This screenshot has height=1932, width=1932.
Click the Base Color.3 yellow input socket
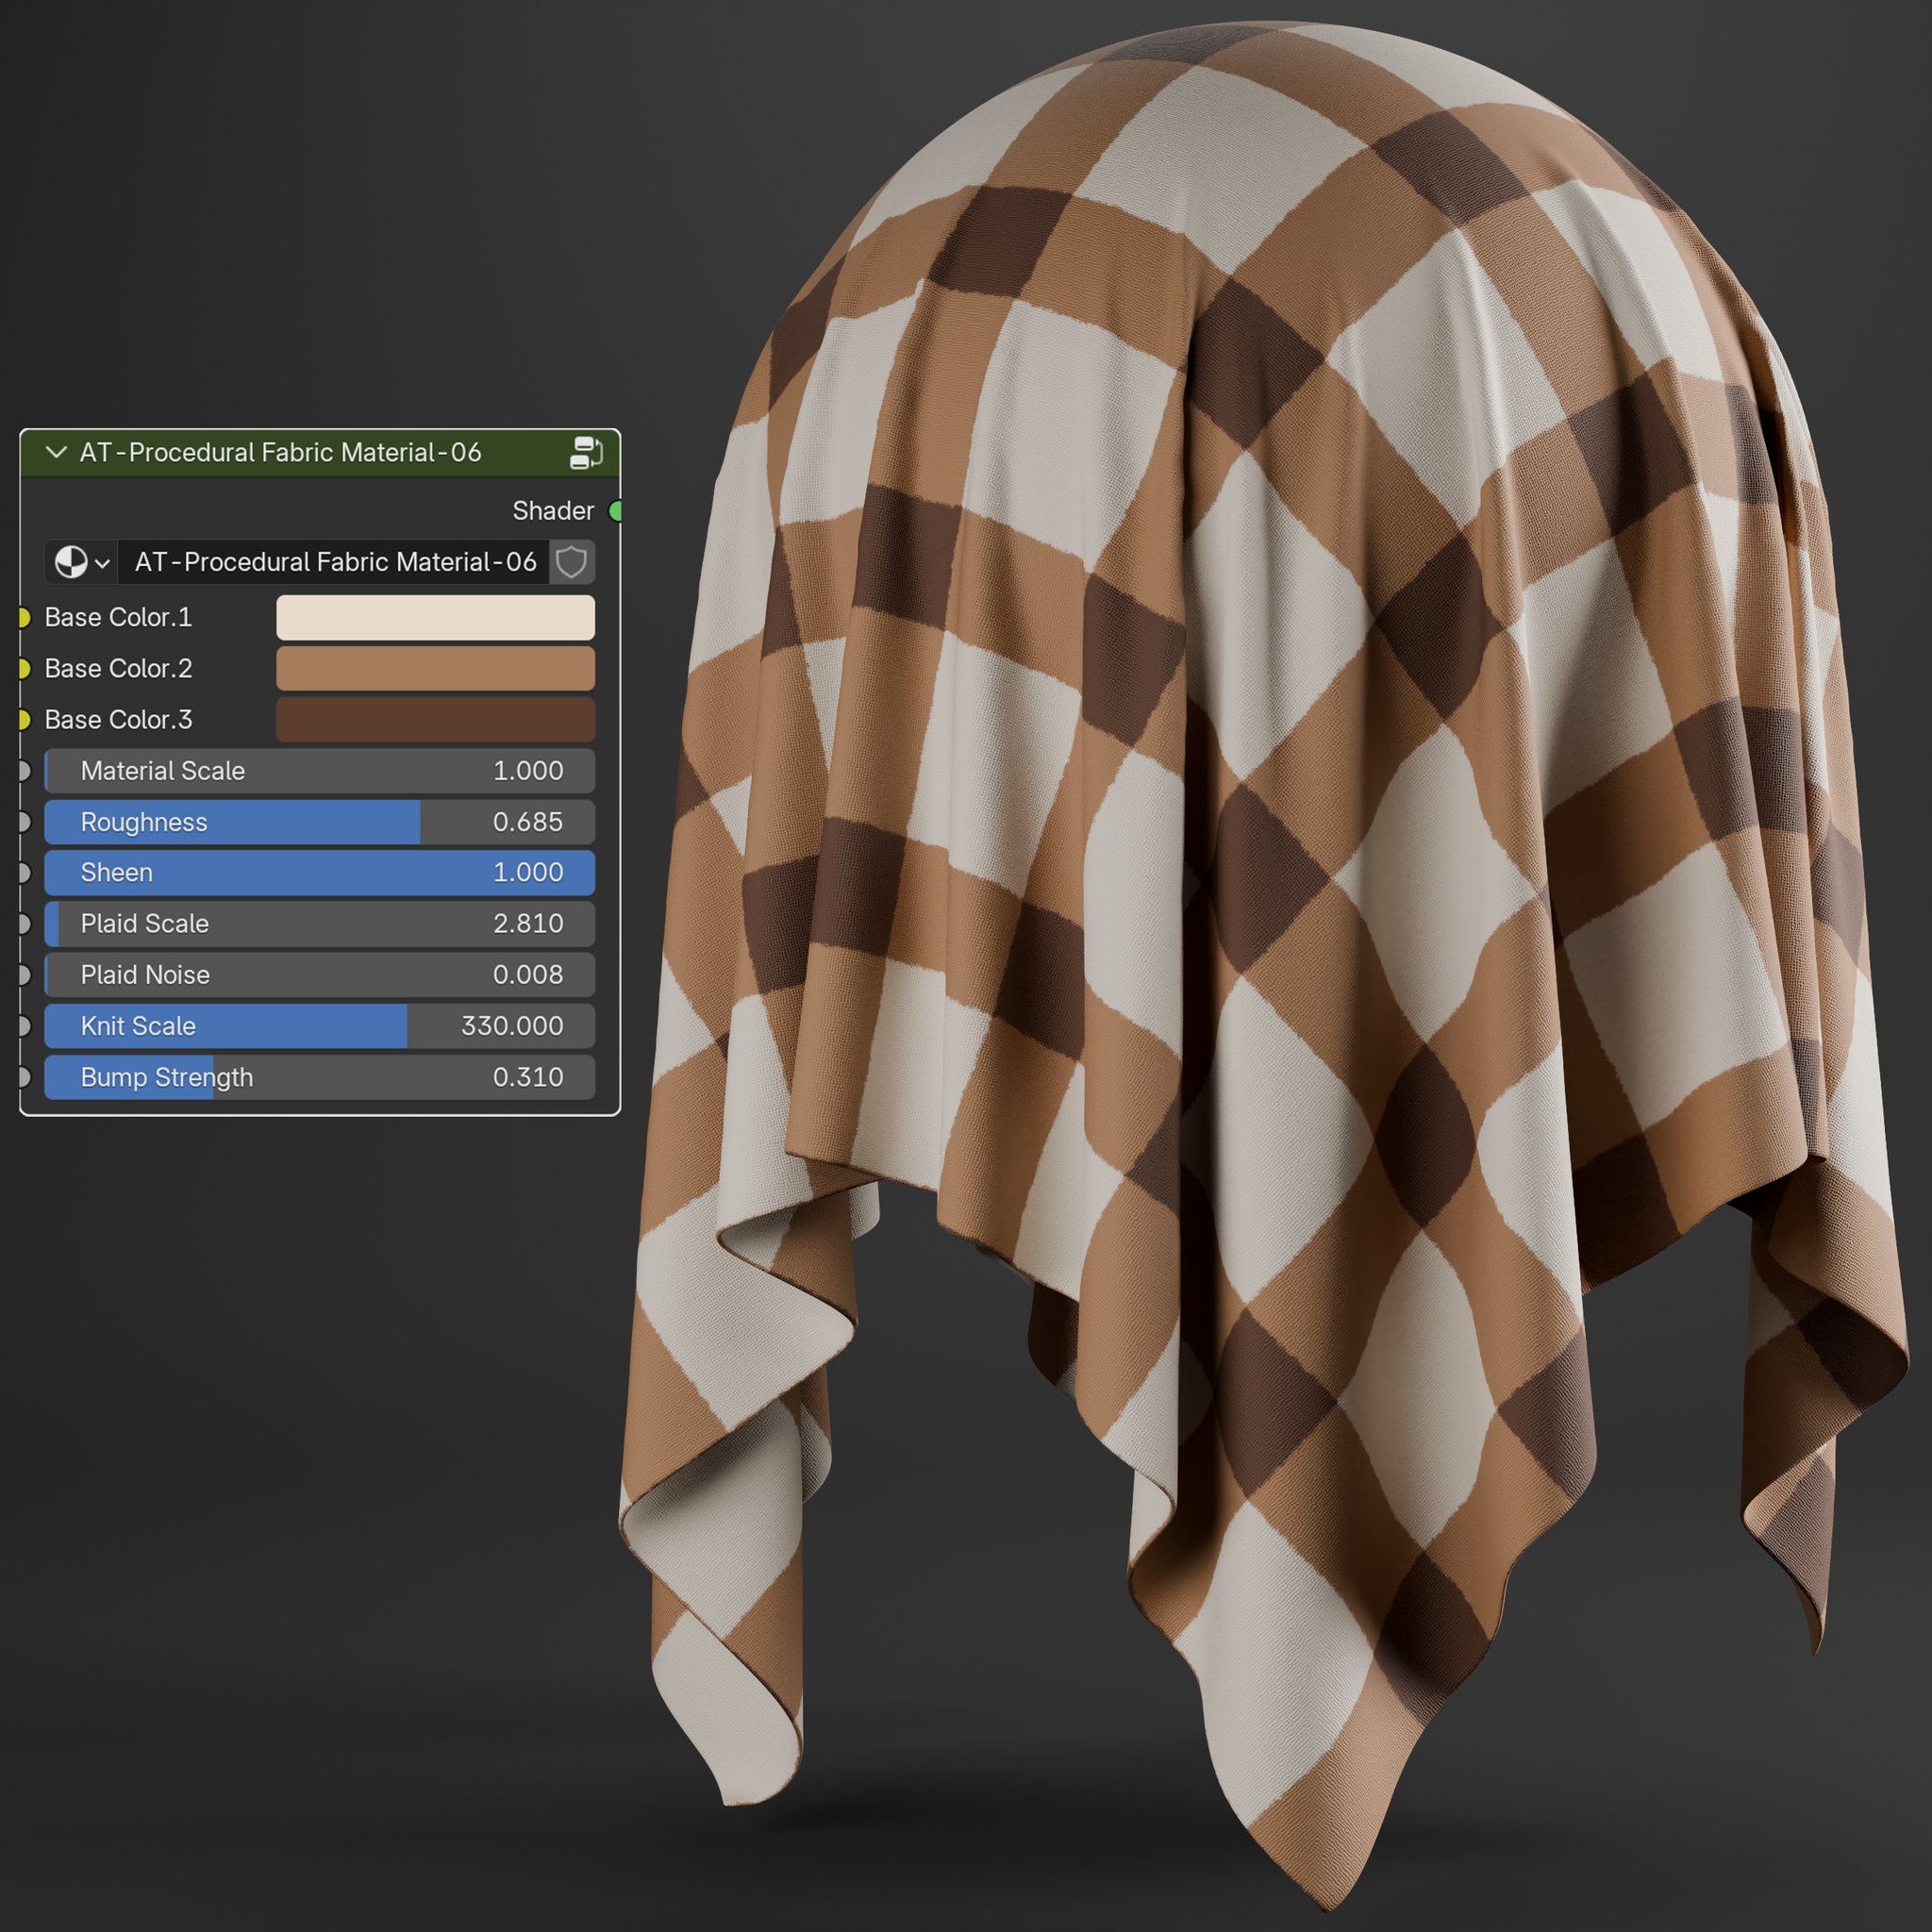24,719
